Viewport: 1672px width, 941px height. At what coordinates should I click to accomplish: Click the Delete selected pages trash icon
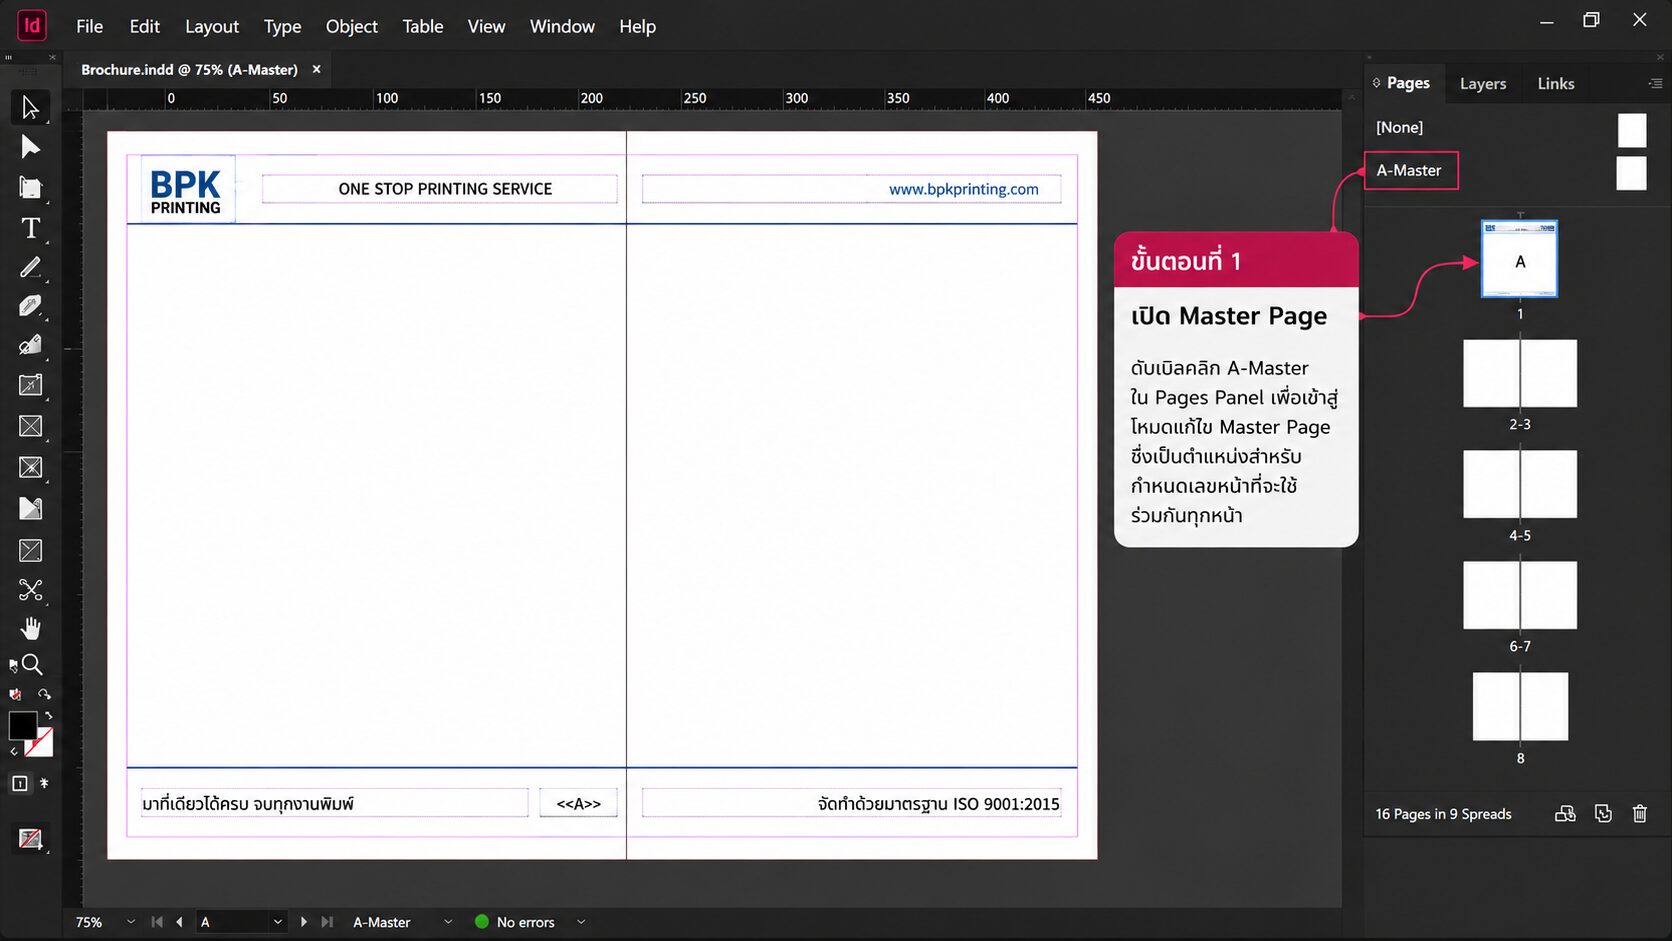pyautogui.click(x=1640, y=814)
